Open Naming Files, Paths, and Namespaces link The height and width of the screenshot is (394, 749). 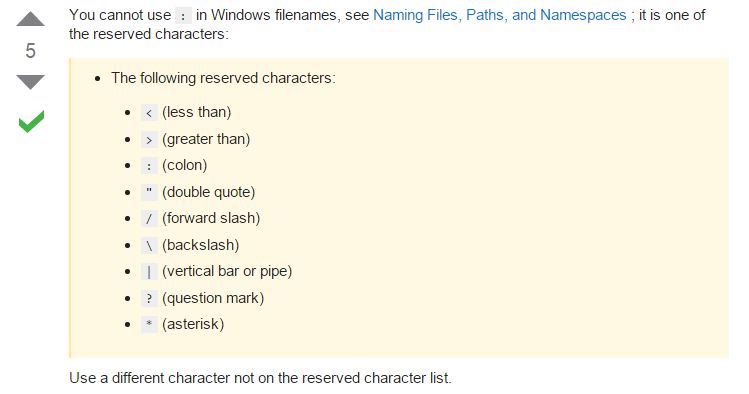click(x=499, y=15)
